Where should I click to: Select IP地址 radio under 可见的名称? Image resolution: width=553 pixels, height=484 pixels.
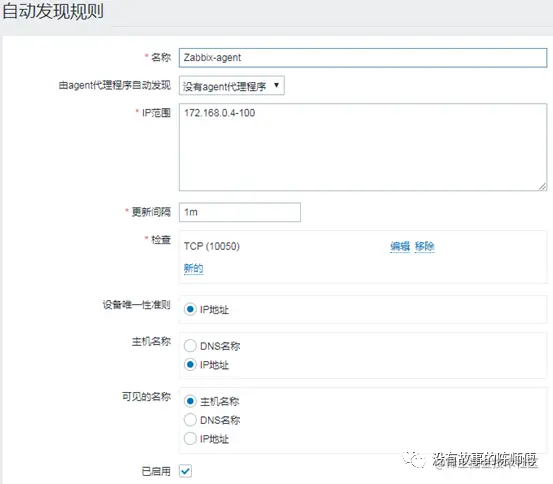tap(190, 438)
